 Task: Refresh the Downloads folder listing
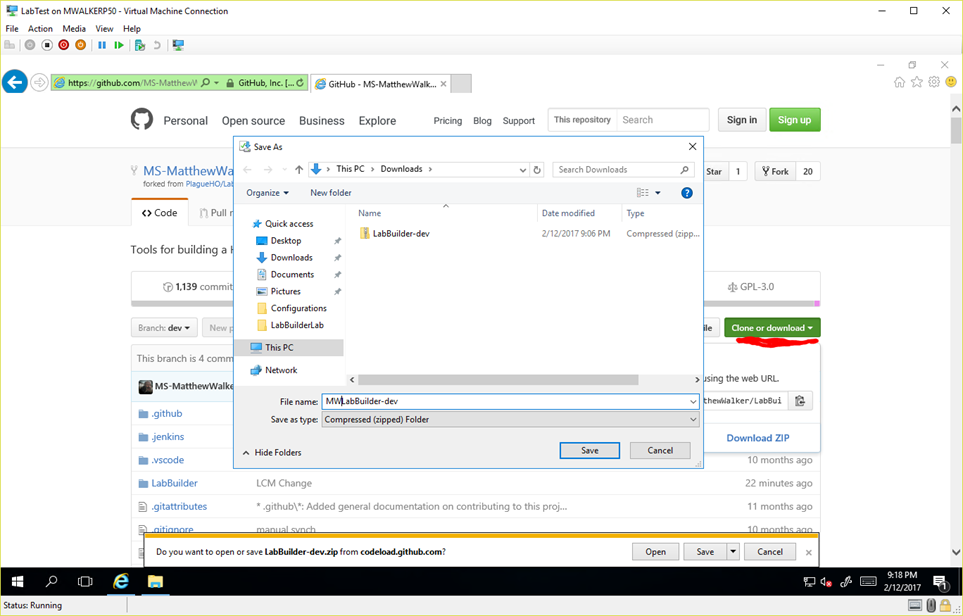(x=537, y=170)
